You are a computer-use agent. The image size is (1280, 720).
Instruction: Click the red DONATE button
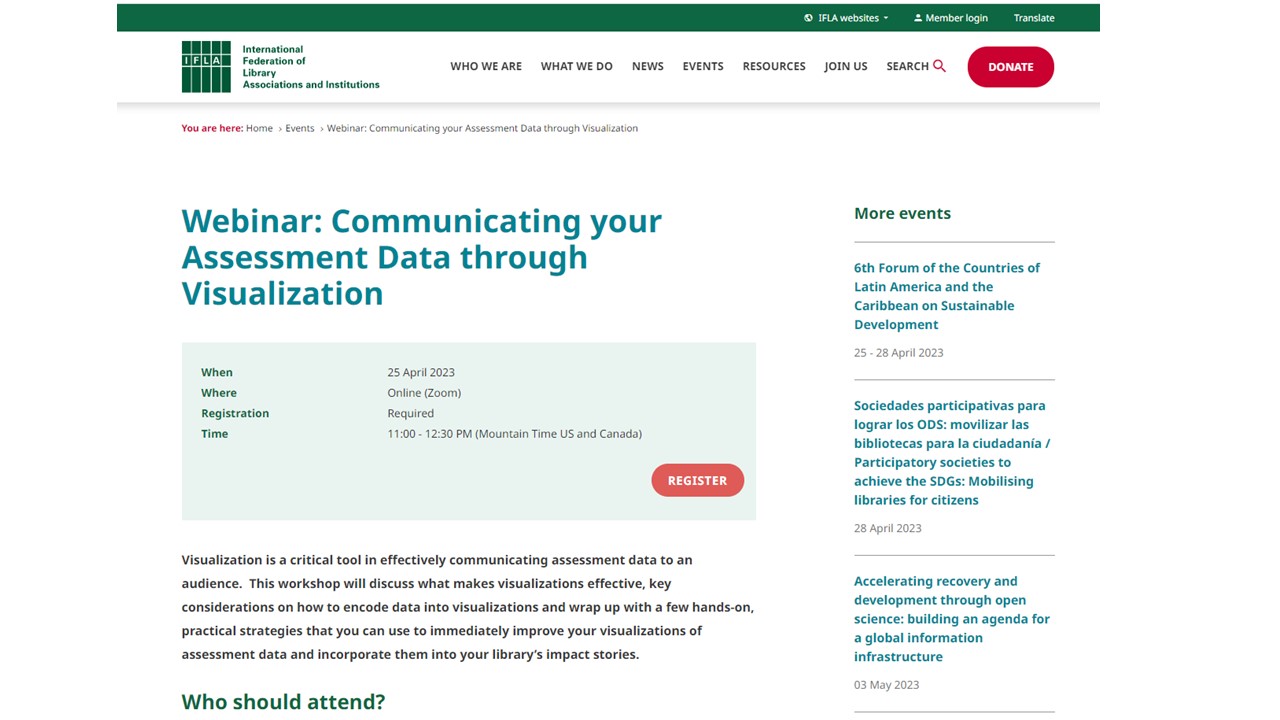(x=1011, y=67)
